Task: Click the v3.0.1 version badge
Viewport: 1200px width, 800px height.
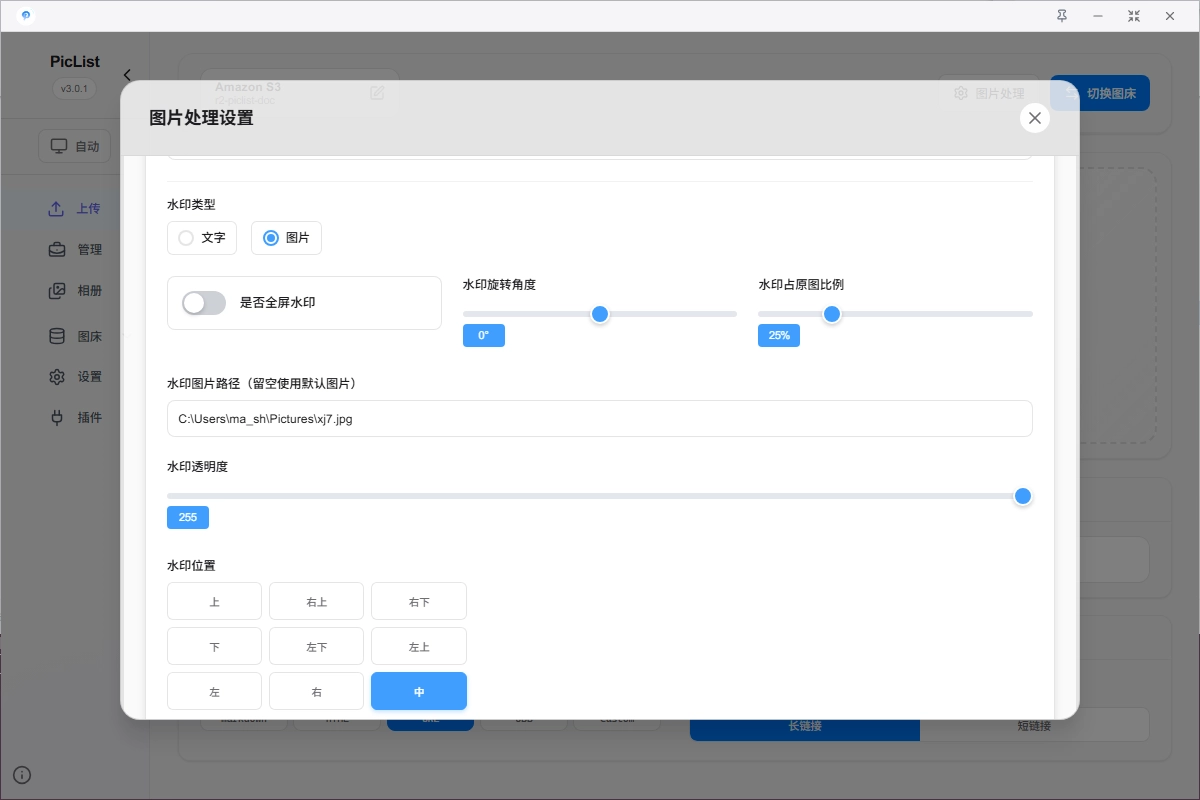Action: (74, 88)
